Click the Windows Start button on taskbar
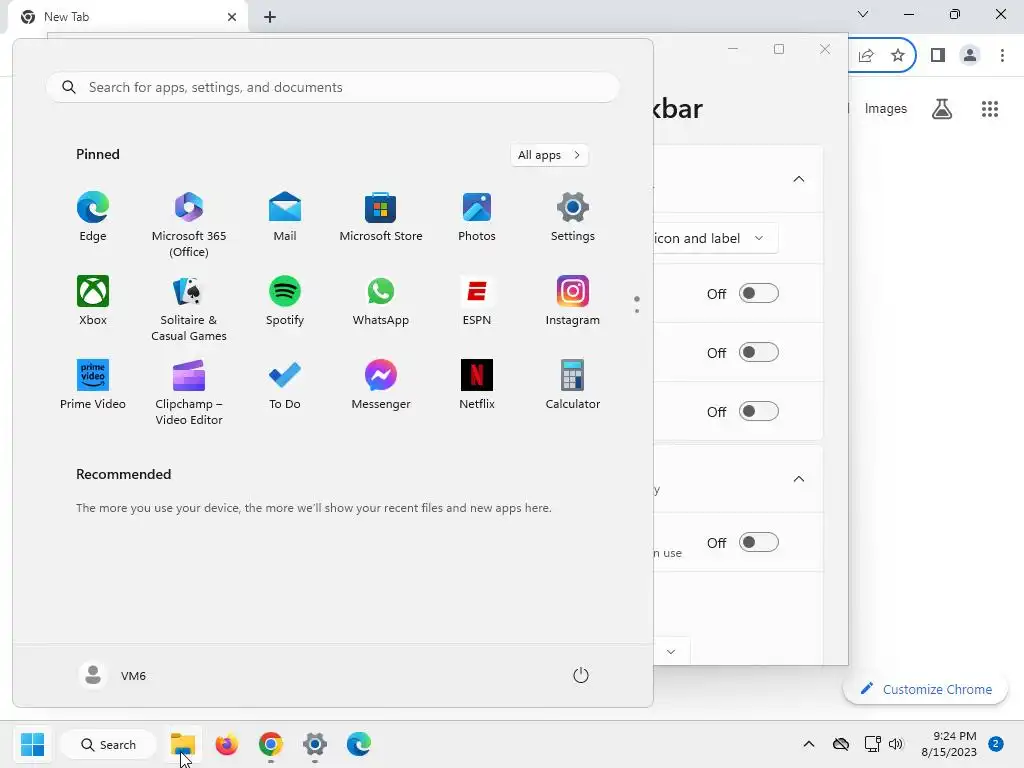1024x768 pixels. (32, 744)
